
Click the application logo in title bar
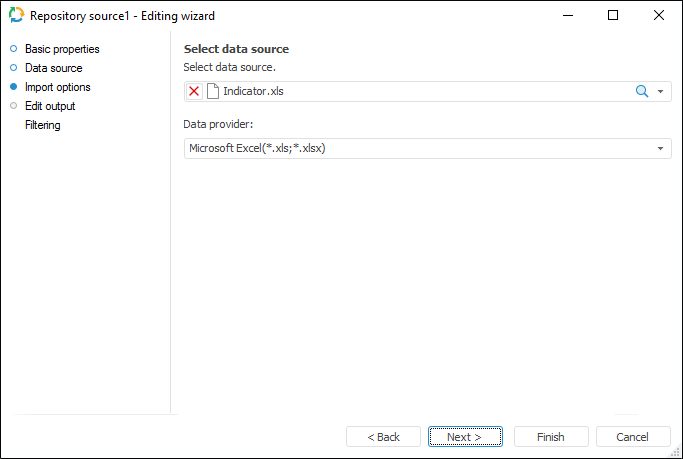16,16
